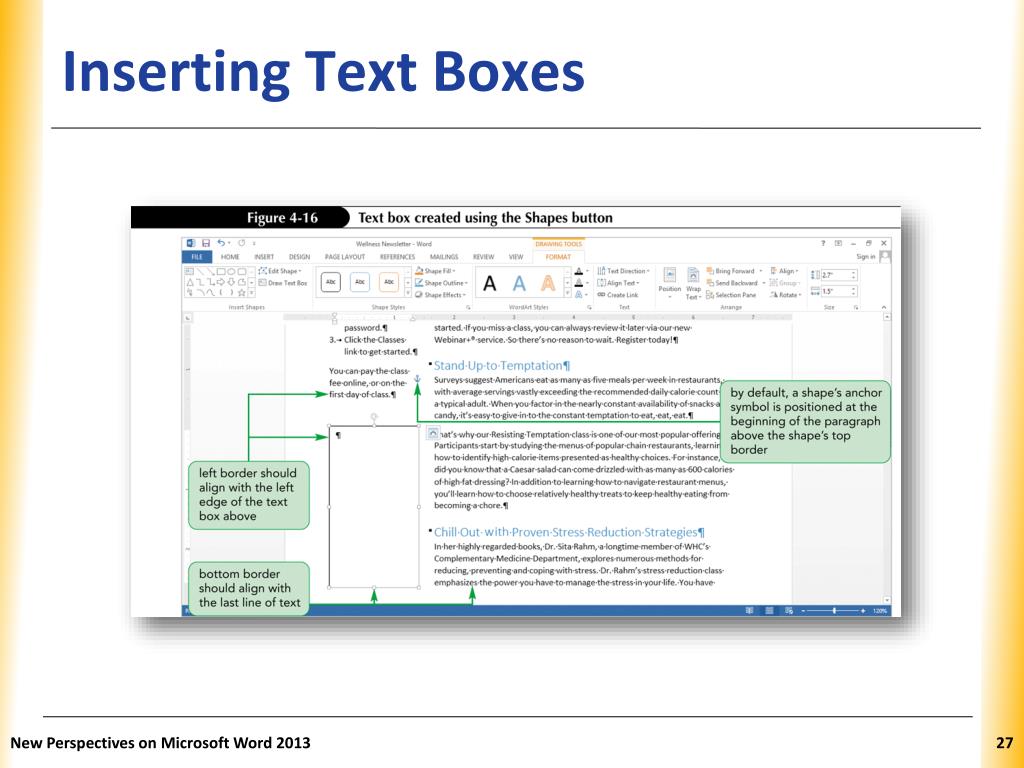Open the Selection Pane

(731, 295)
